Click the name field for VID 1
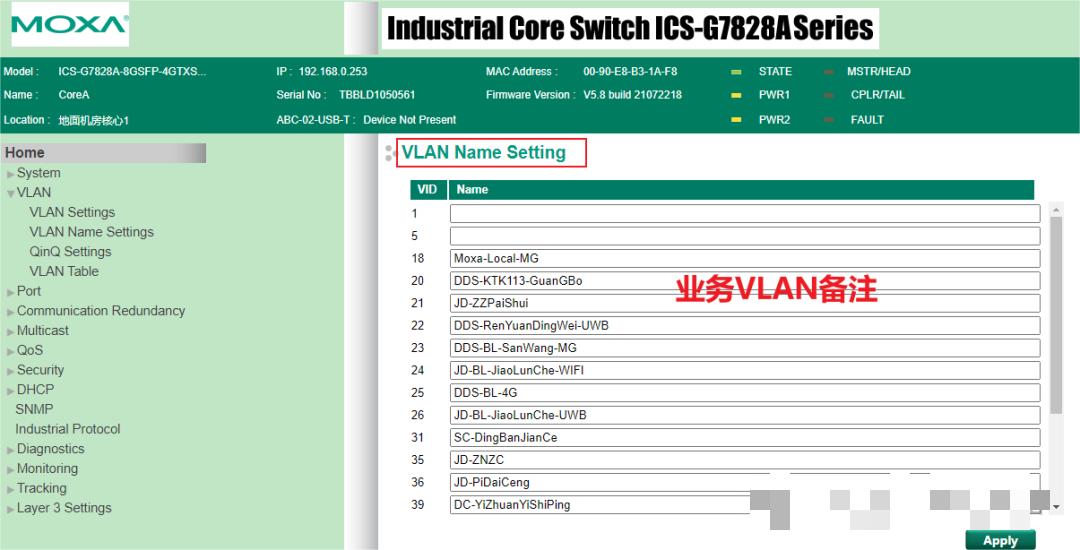1080x550 pixels. click(745, 213)
